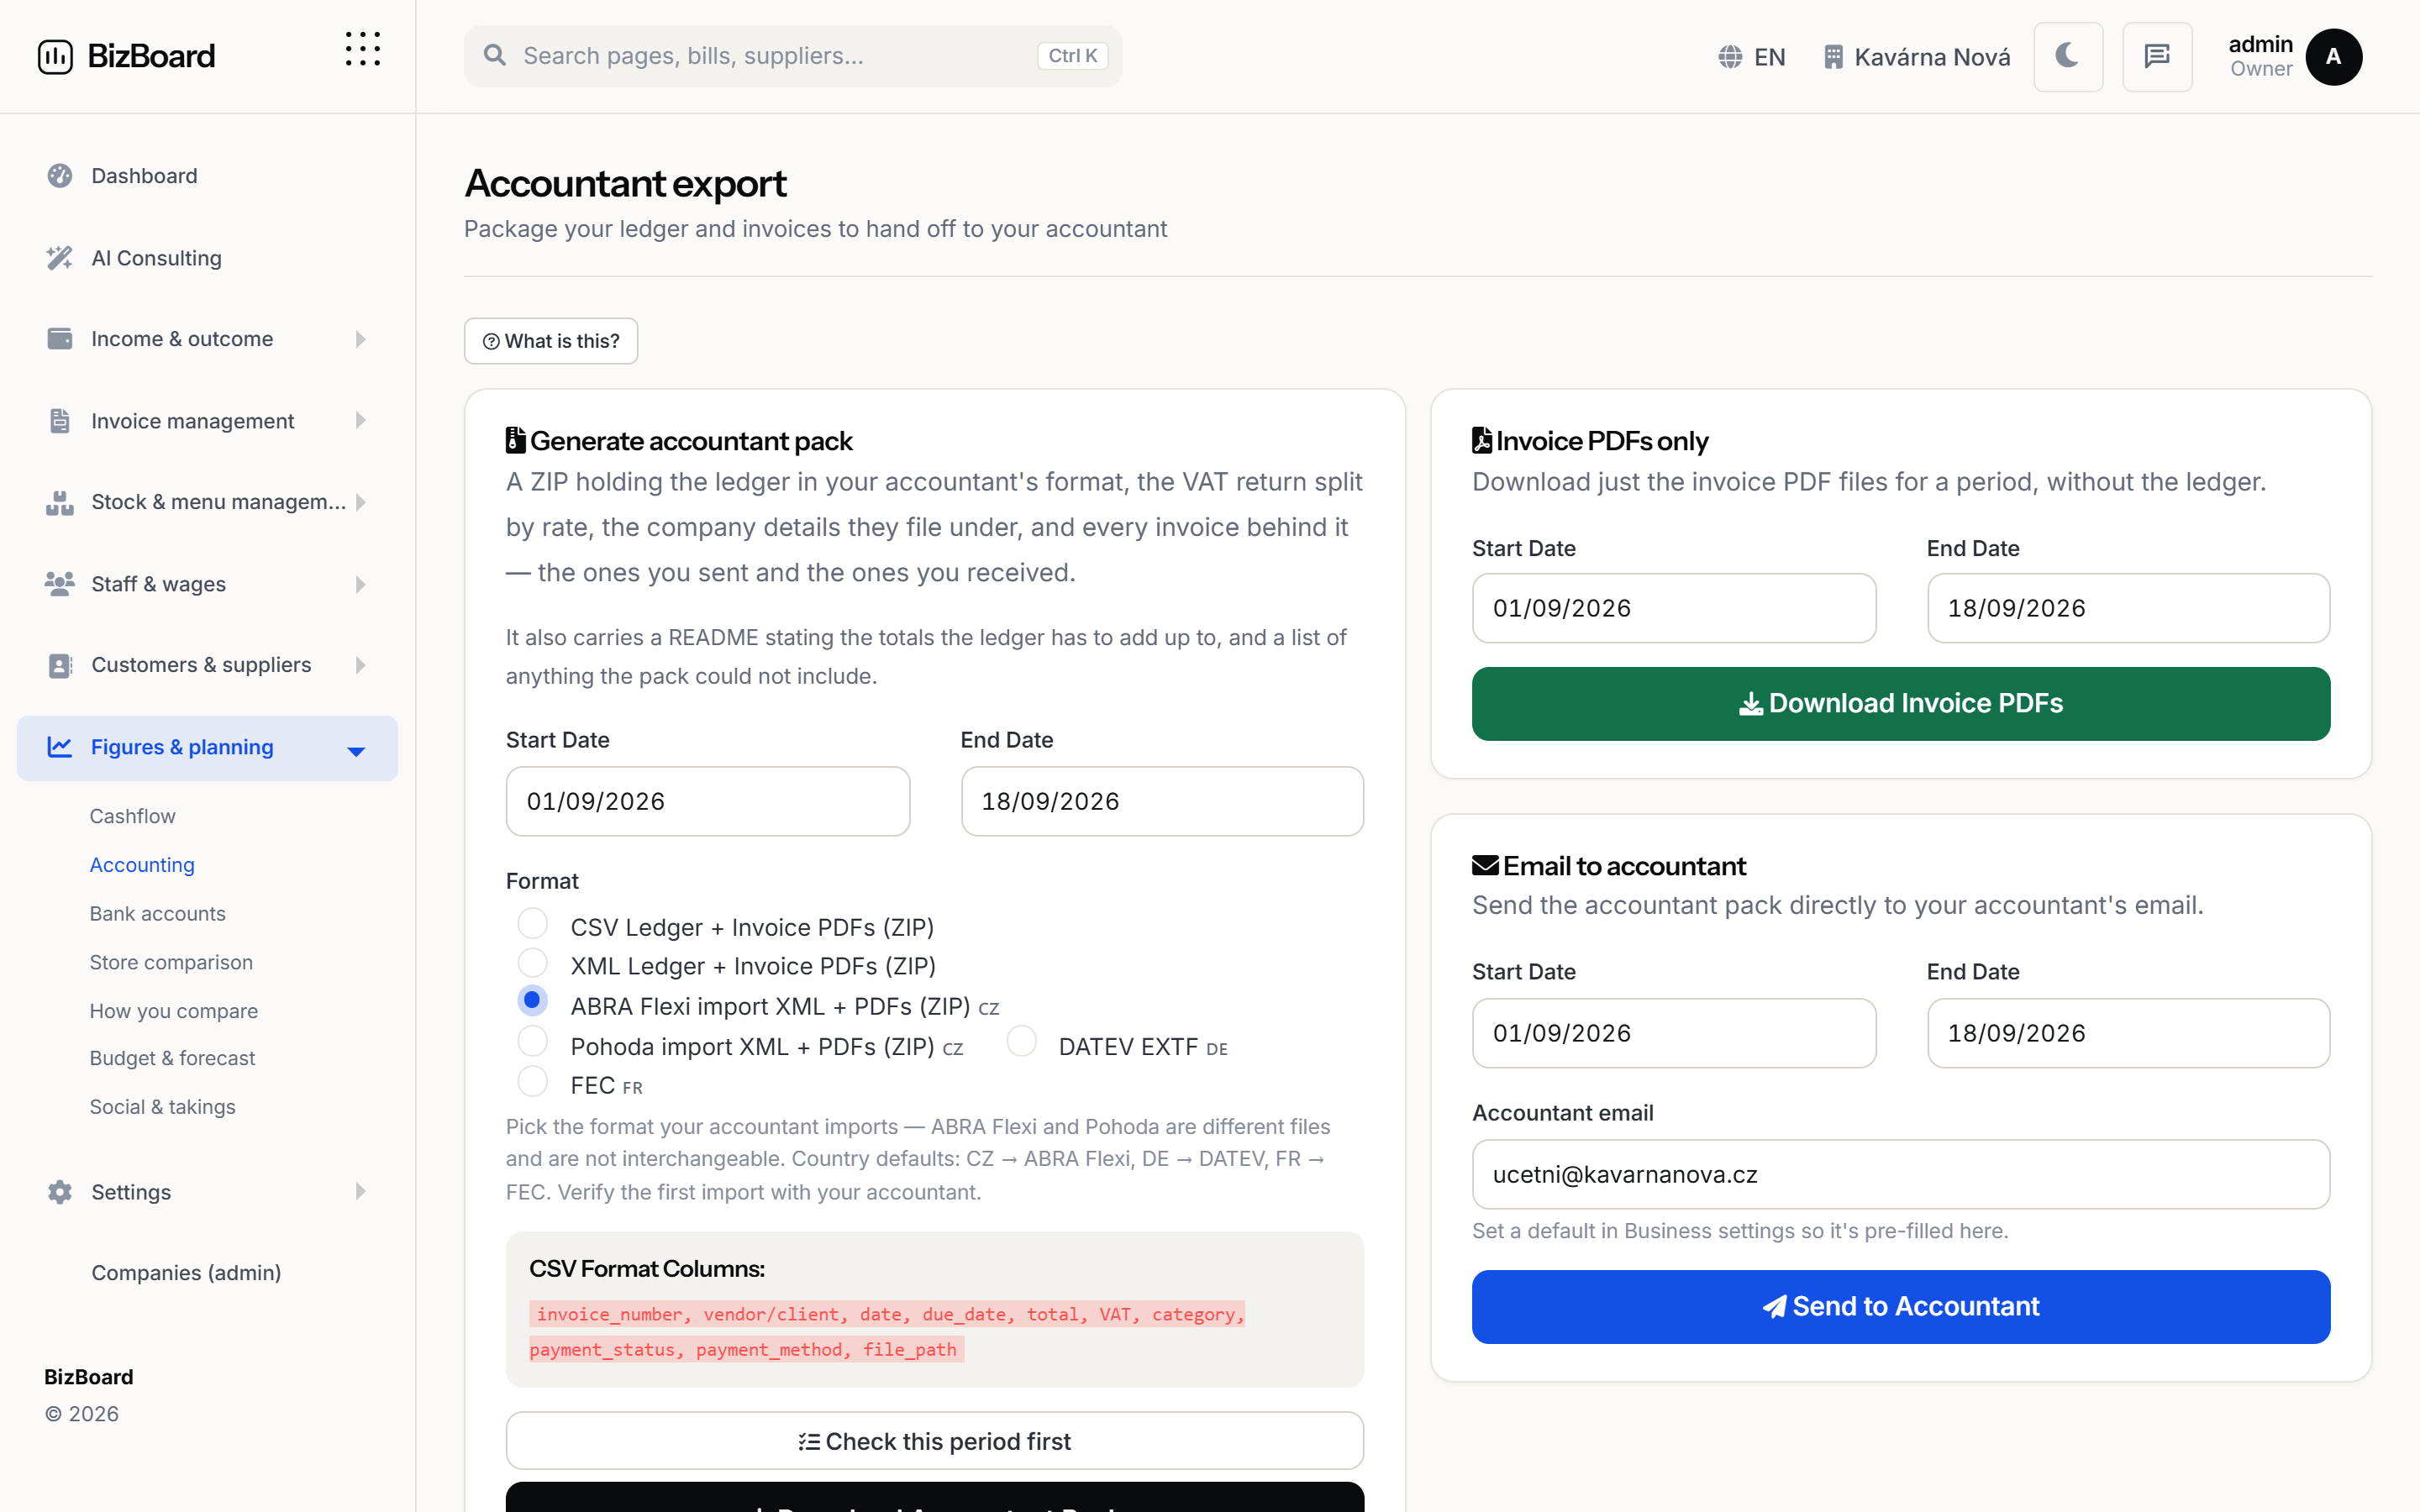Open Bank accounts submenu item
The image size is (2420, 1512).
coord(157,914)
